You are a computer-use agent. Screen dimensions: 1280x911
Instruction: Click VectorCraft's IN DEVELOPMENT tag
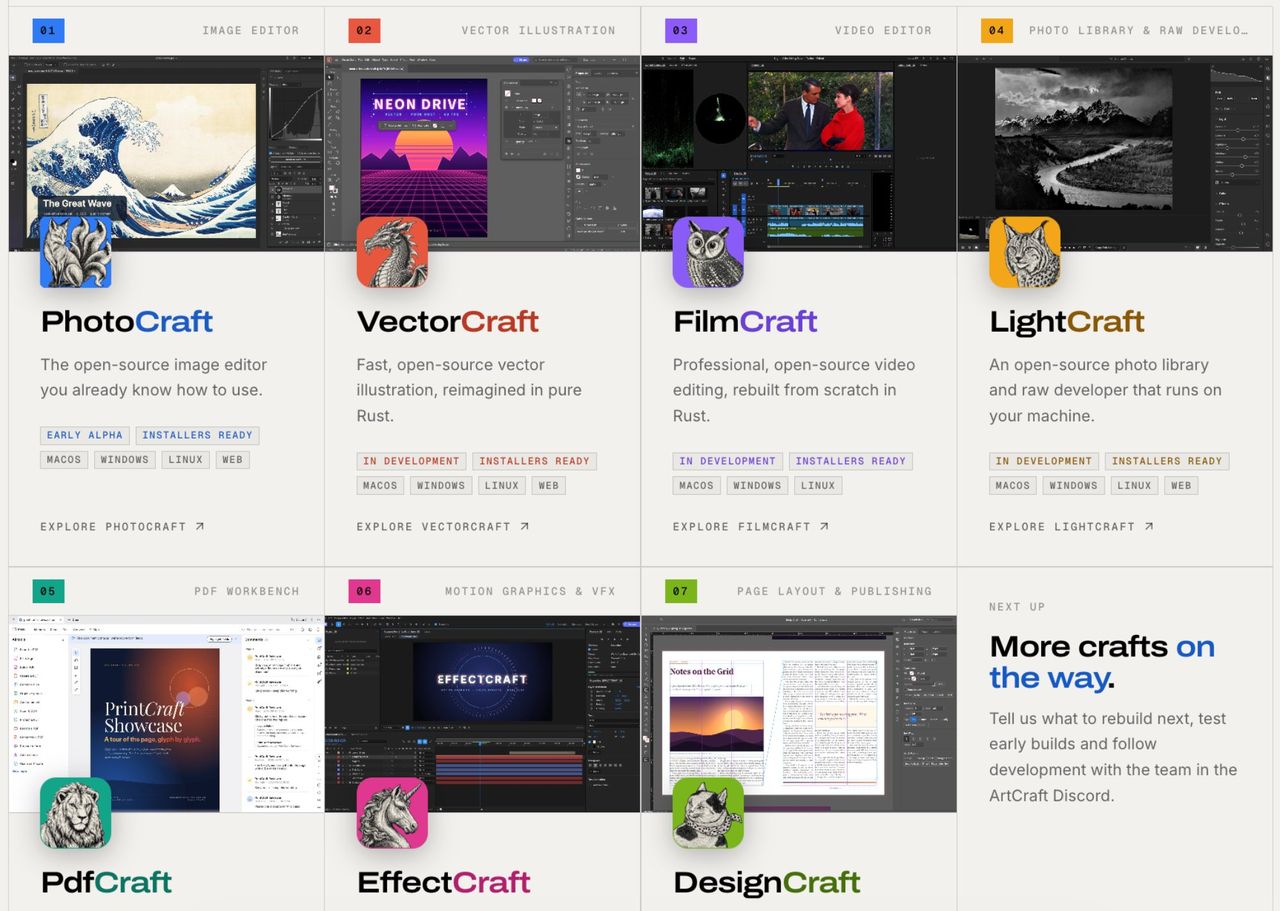pyautogui.click(x=412, y=461)
